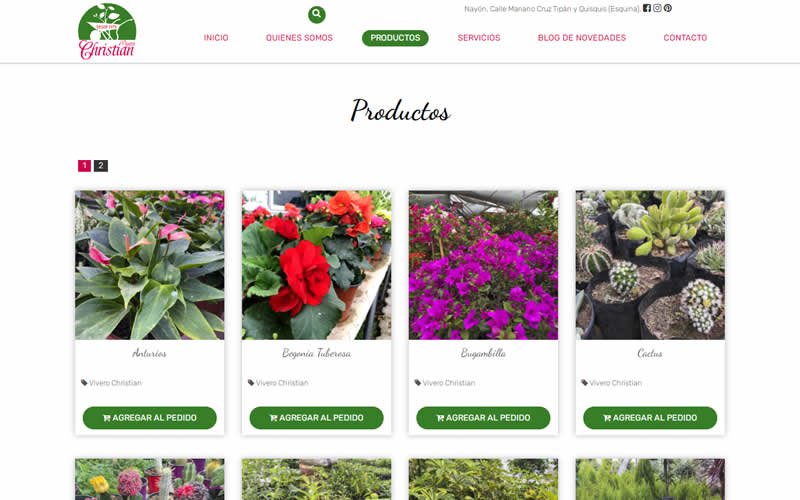Open the Facebook icon in header
This screenshot has height=500, width=800.
[x=646, y=8]
